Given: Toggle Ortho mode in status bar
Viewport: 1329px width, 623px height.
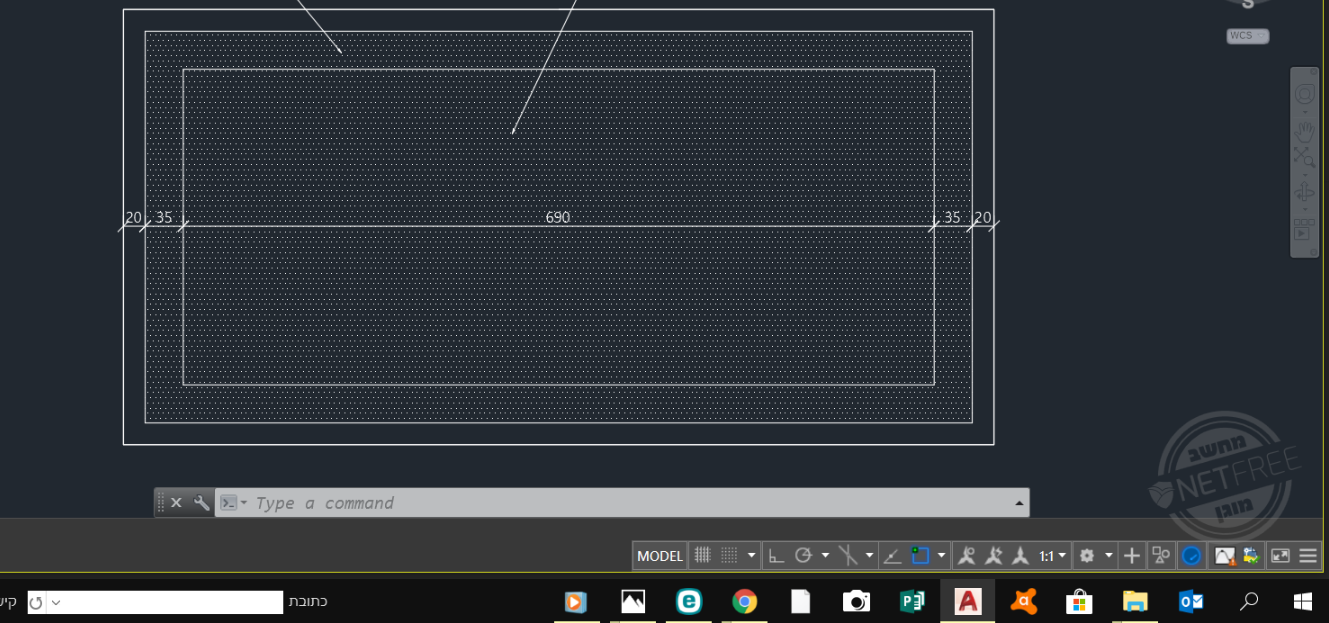Looking at the screenshot, I should (776, 556).
